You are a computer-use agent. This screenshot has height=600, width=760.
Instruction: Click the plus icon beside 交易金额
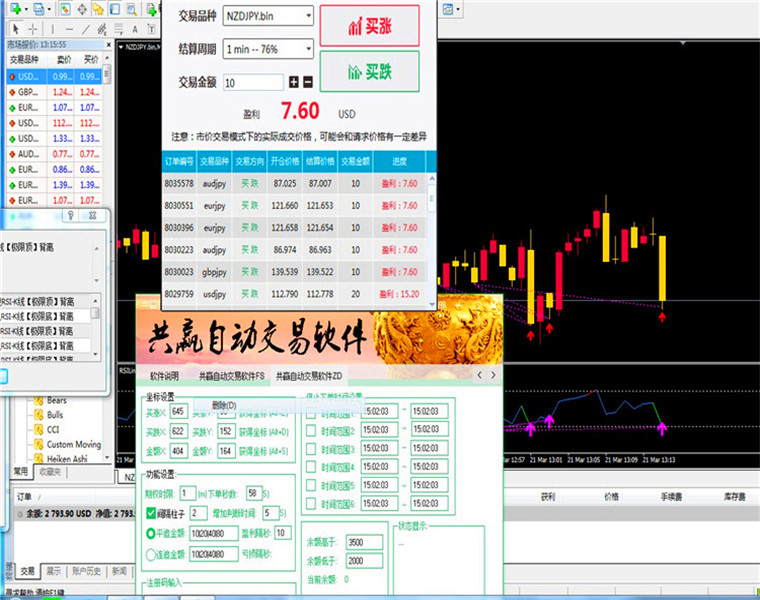[x=294, y=82]
